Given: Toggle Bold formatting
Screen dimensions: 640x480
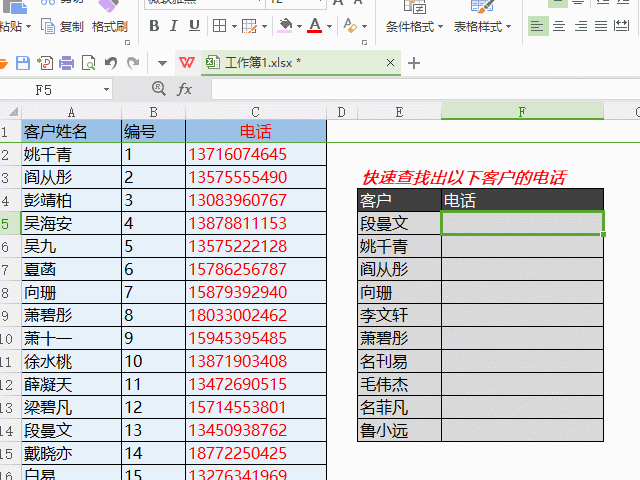Looking at the screenshot, I should pos(154,26).
